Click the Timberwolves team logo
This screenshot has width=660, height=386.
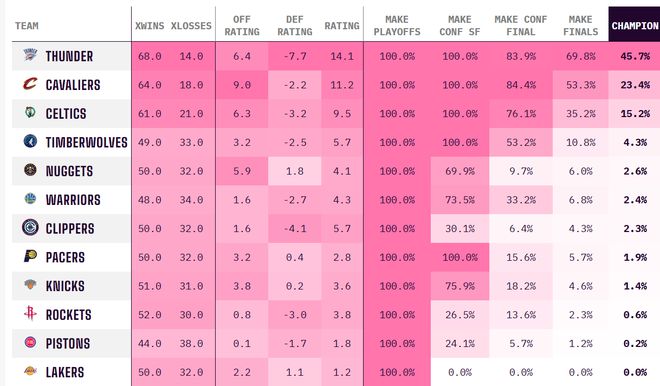pyautogui.click(x=30, y=141)
